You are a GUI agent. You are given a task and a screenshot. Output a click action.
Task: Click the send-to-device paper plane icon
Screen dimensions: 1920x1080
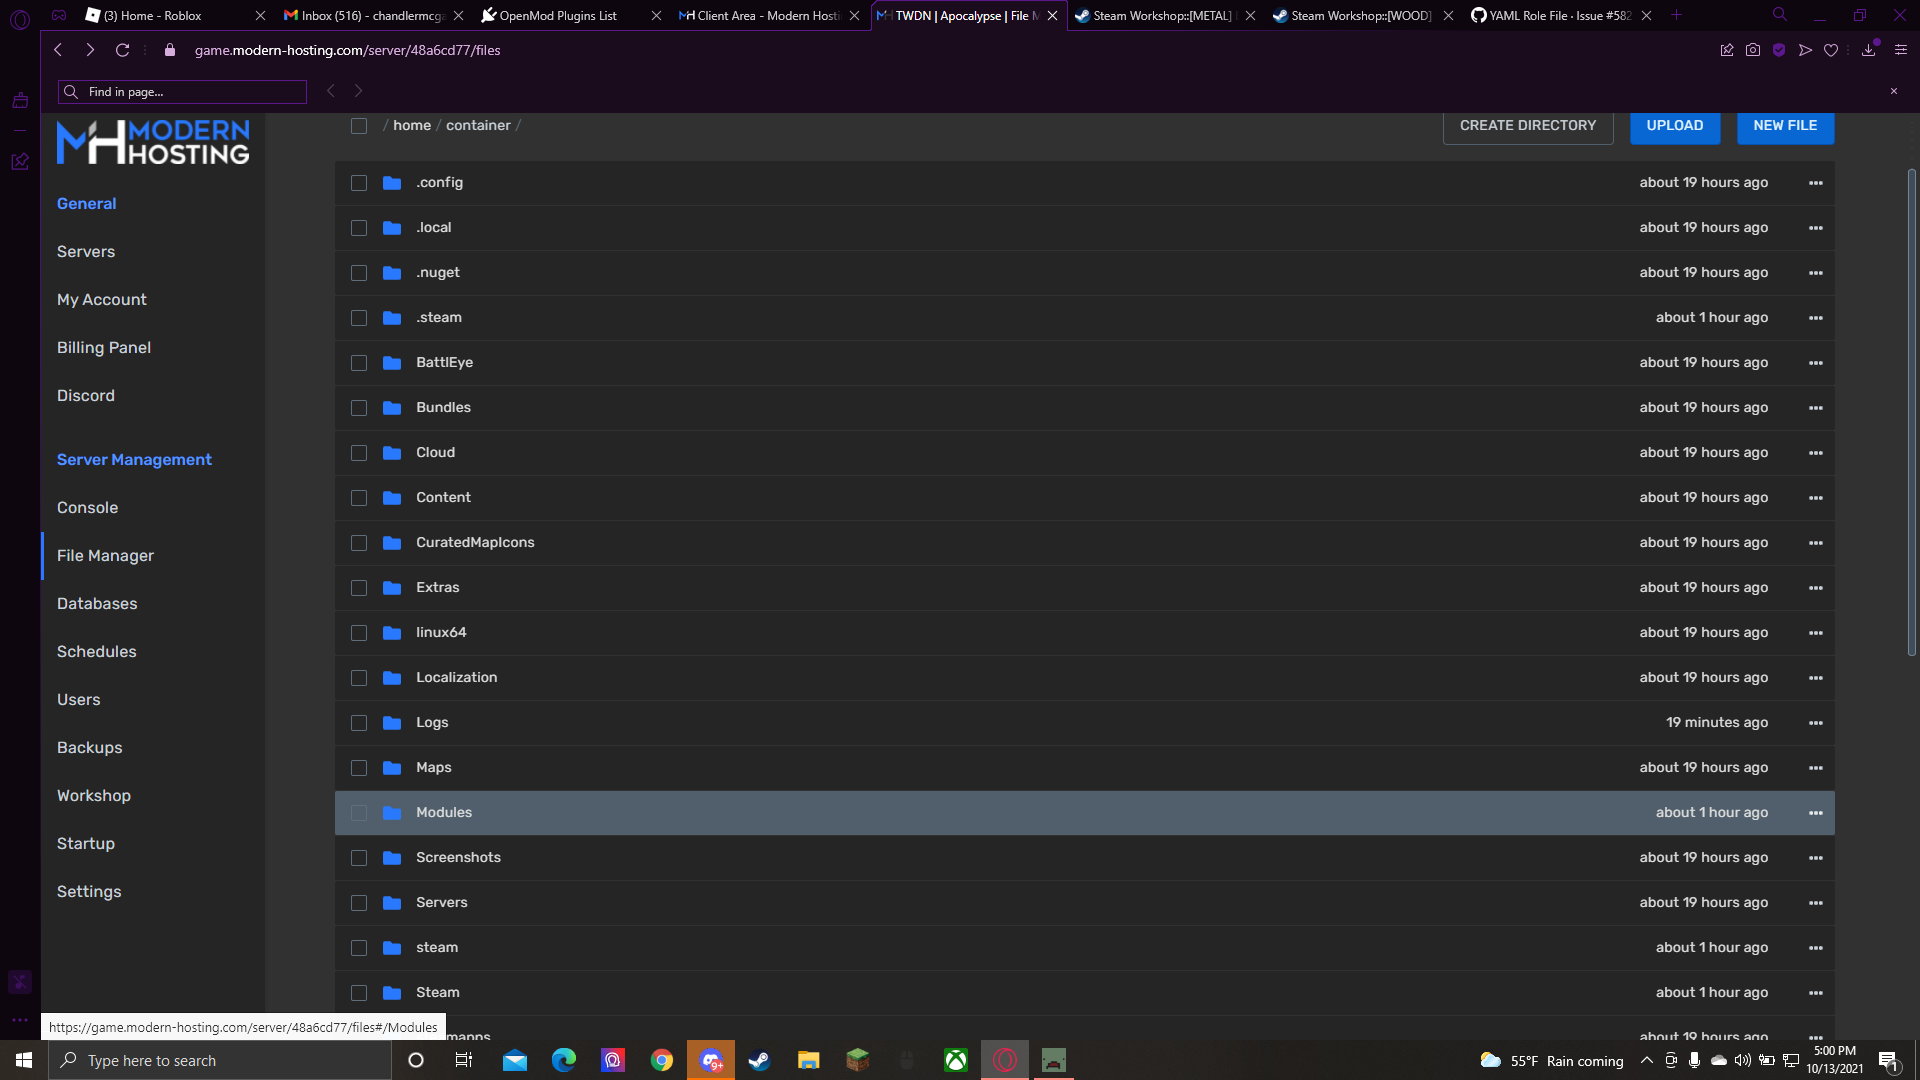(1804, 50)
